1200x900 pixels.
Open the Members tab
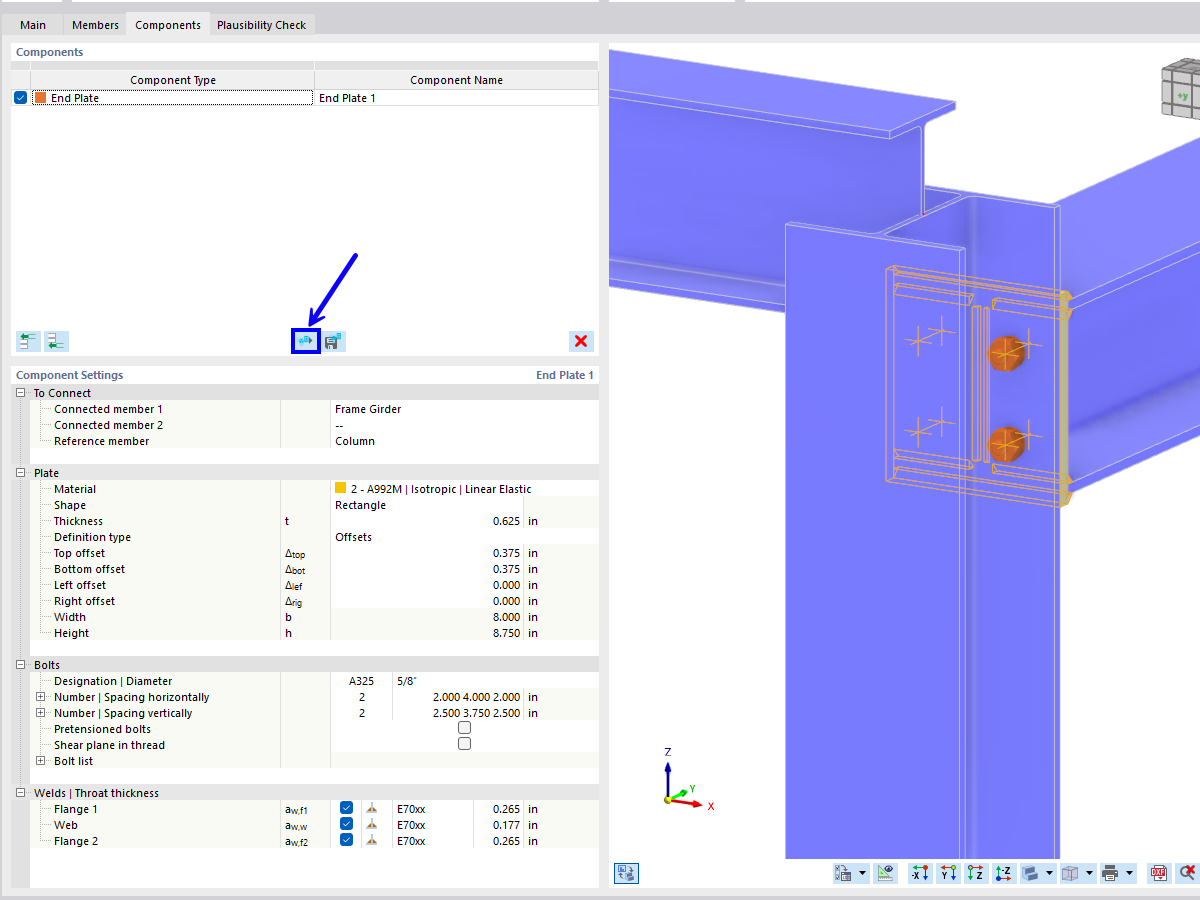coord(95,25)
